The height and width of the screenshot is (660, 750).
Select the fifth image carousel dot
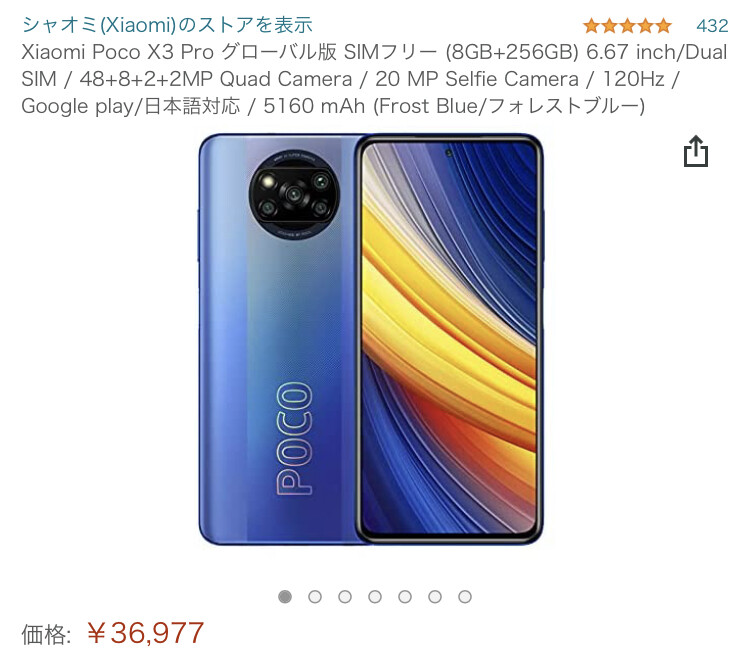(x=405, y=597)
